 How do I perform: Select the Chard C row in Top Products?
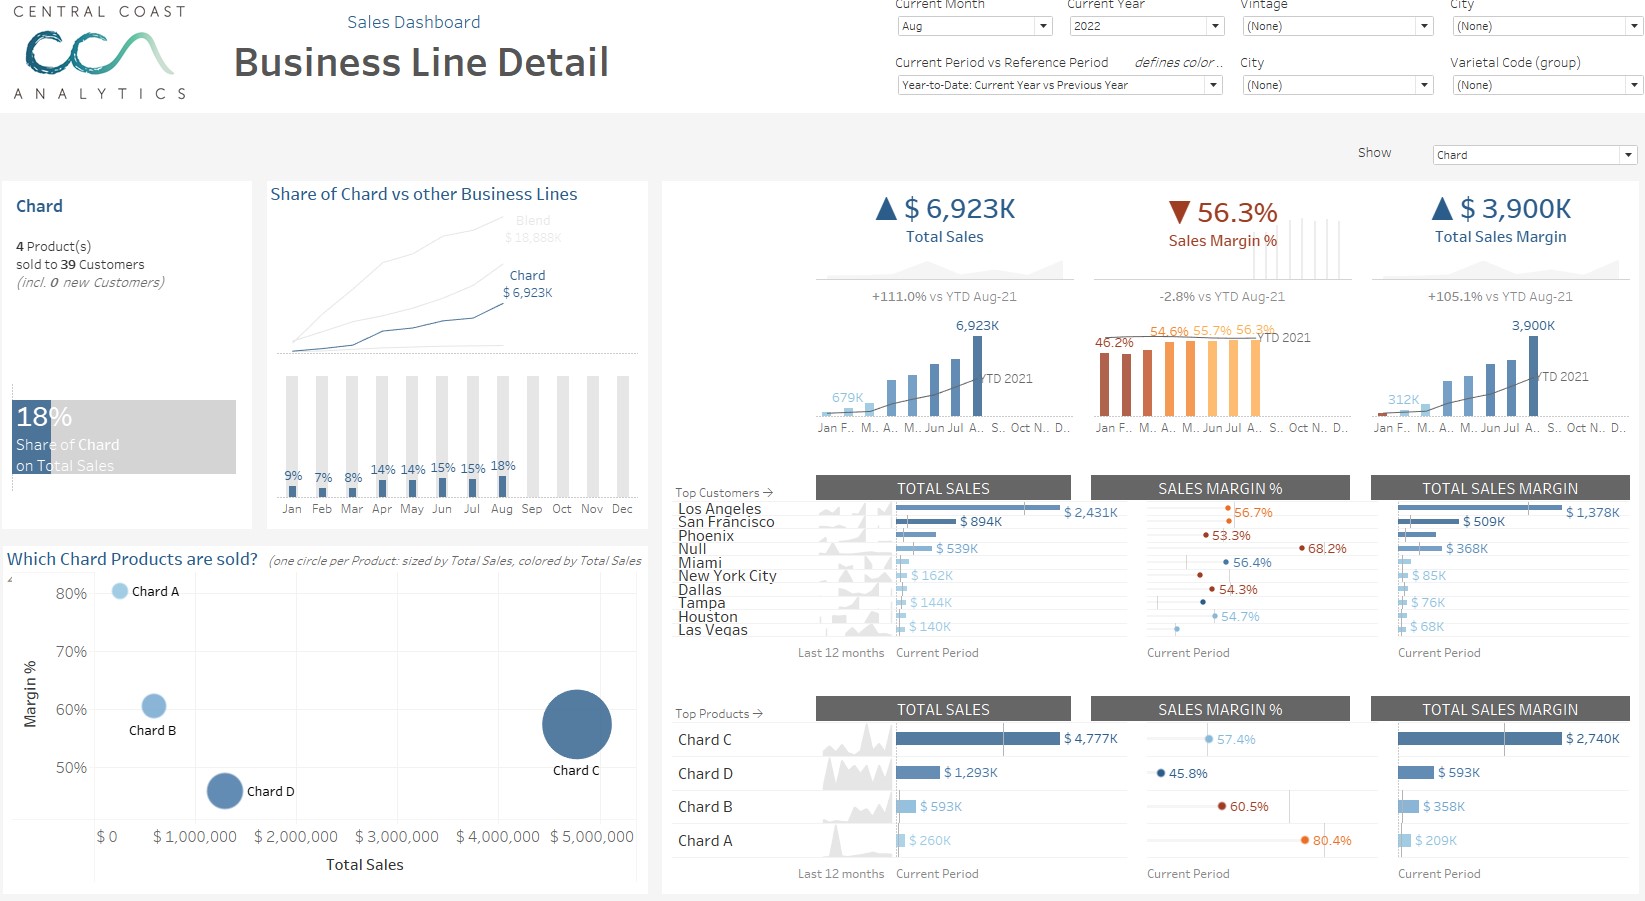705,740
